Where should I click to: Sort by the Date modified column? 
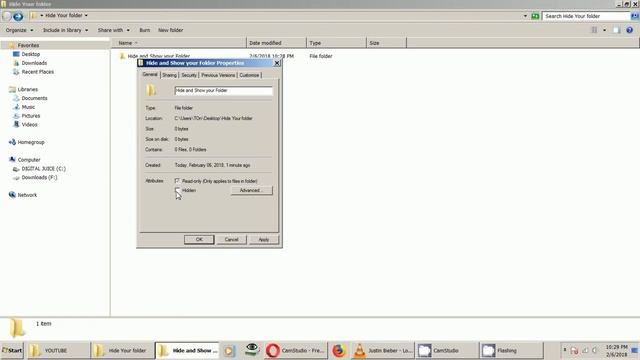pyautogui.click(x=276, y=43)
